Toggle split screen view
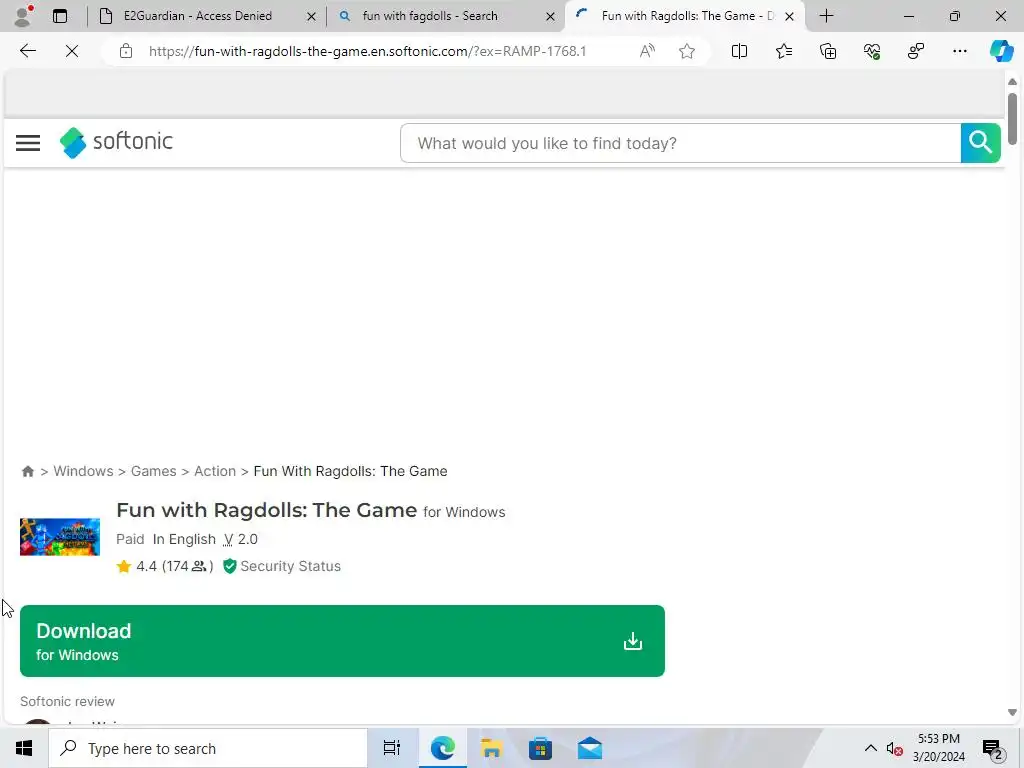The height and width of the screenshot is (768, 1024). [739, 51]
